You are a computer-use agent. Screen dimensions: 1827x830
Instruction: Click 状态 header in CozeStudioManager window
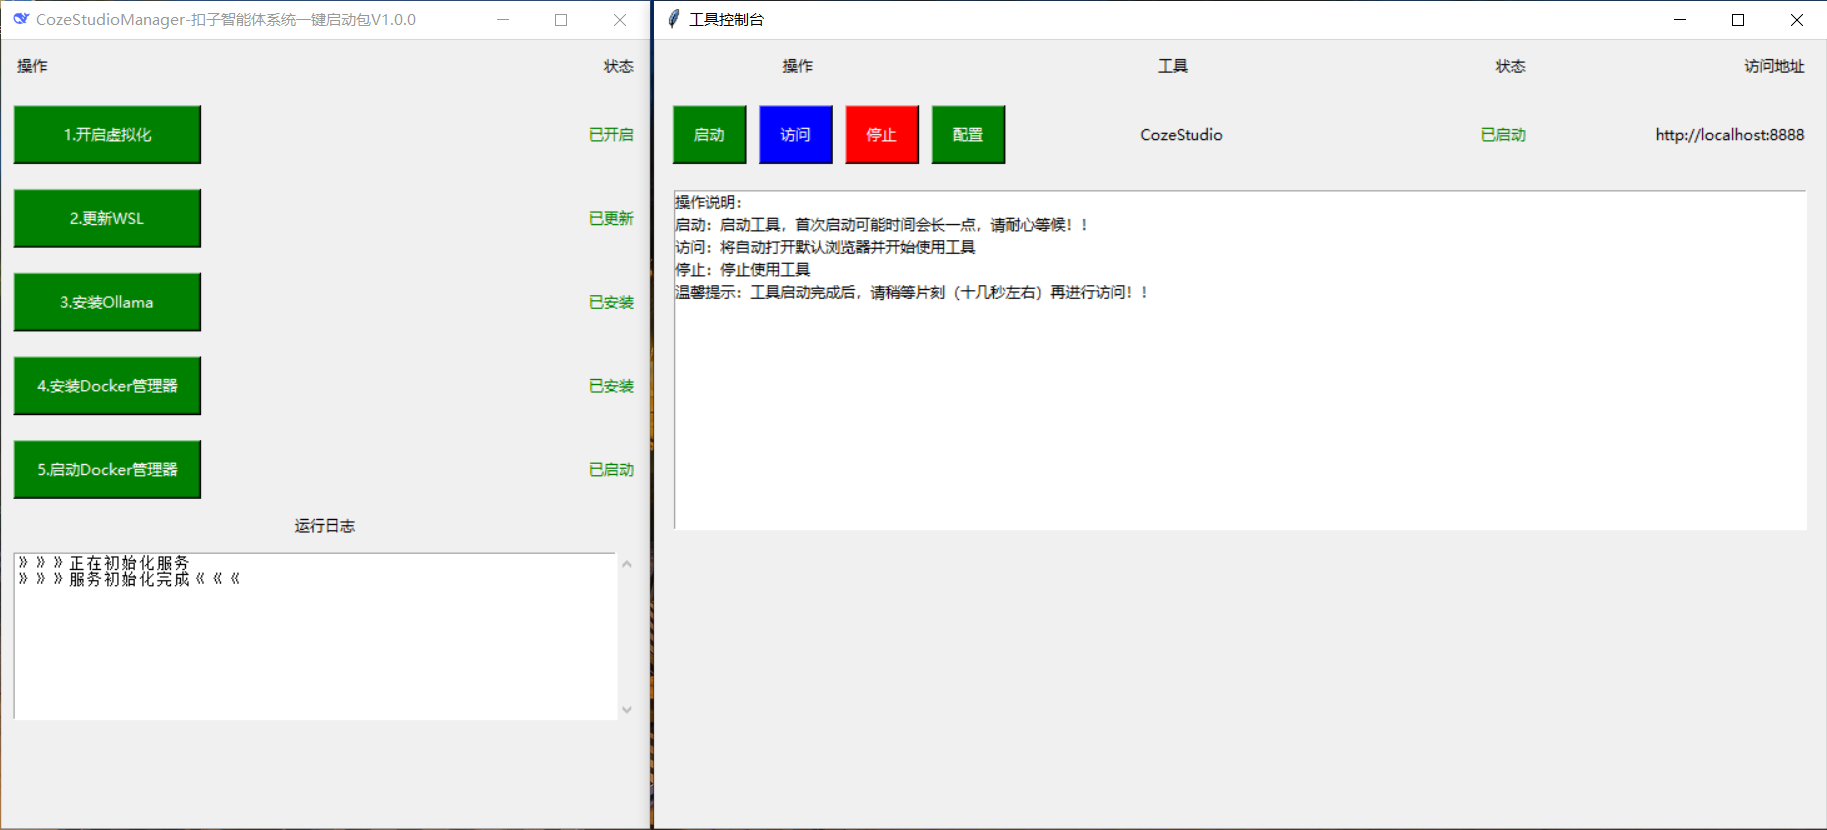point(618,66)
